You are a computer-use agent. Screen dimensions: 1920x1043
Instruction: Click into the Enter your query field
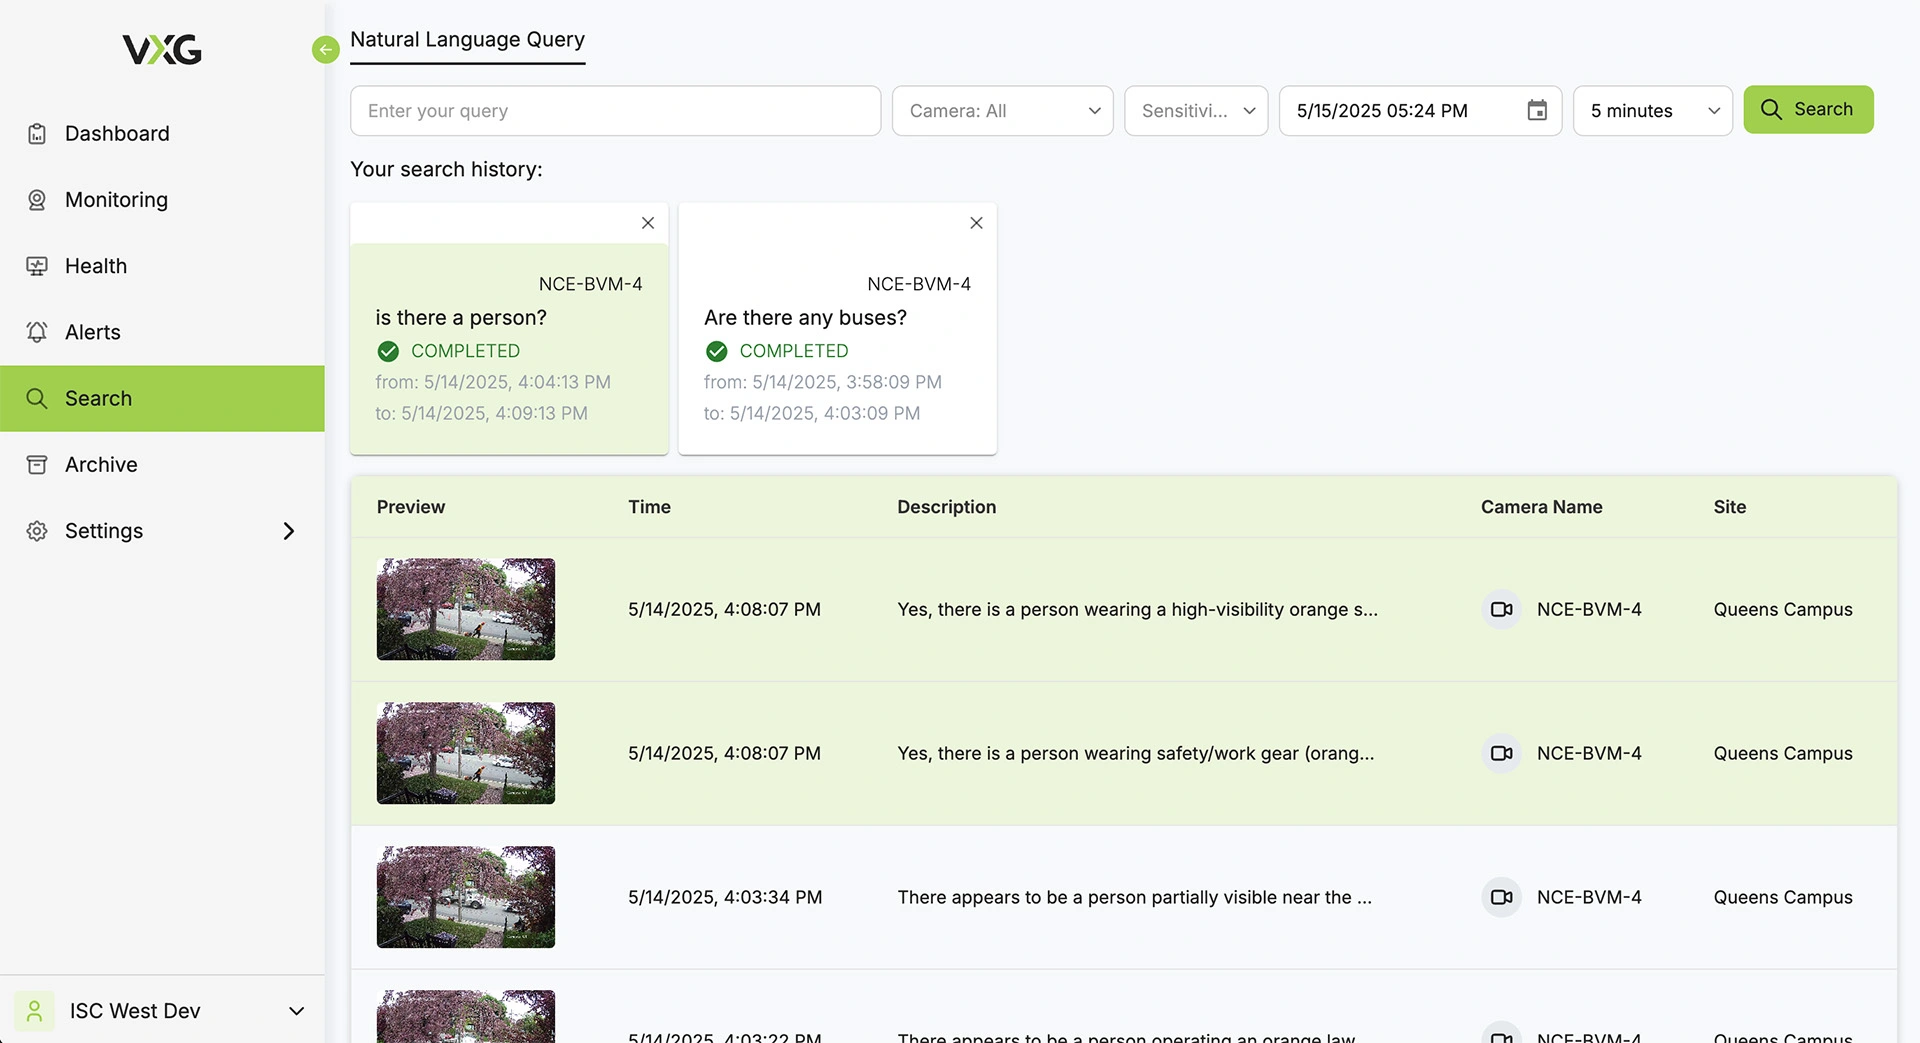615,111
